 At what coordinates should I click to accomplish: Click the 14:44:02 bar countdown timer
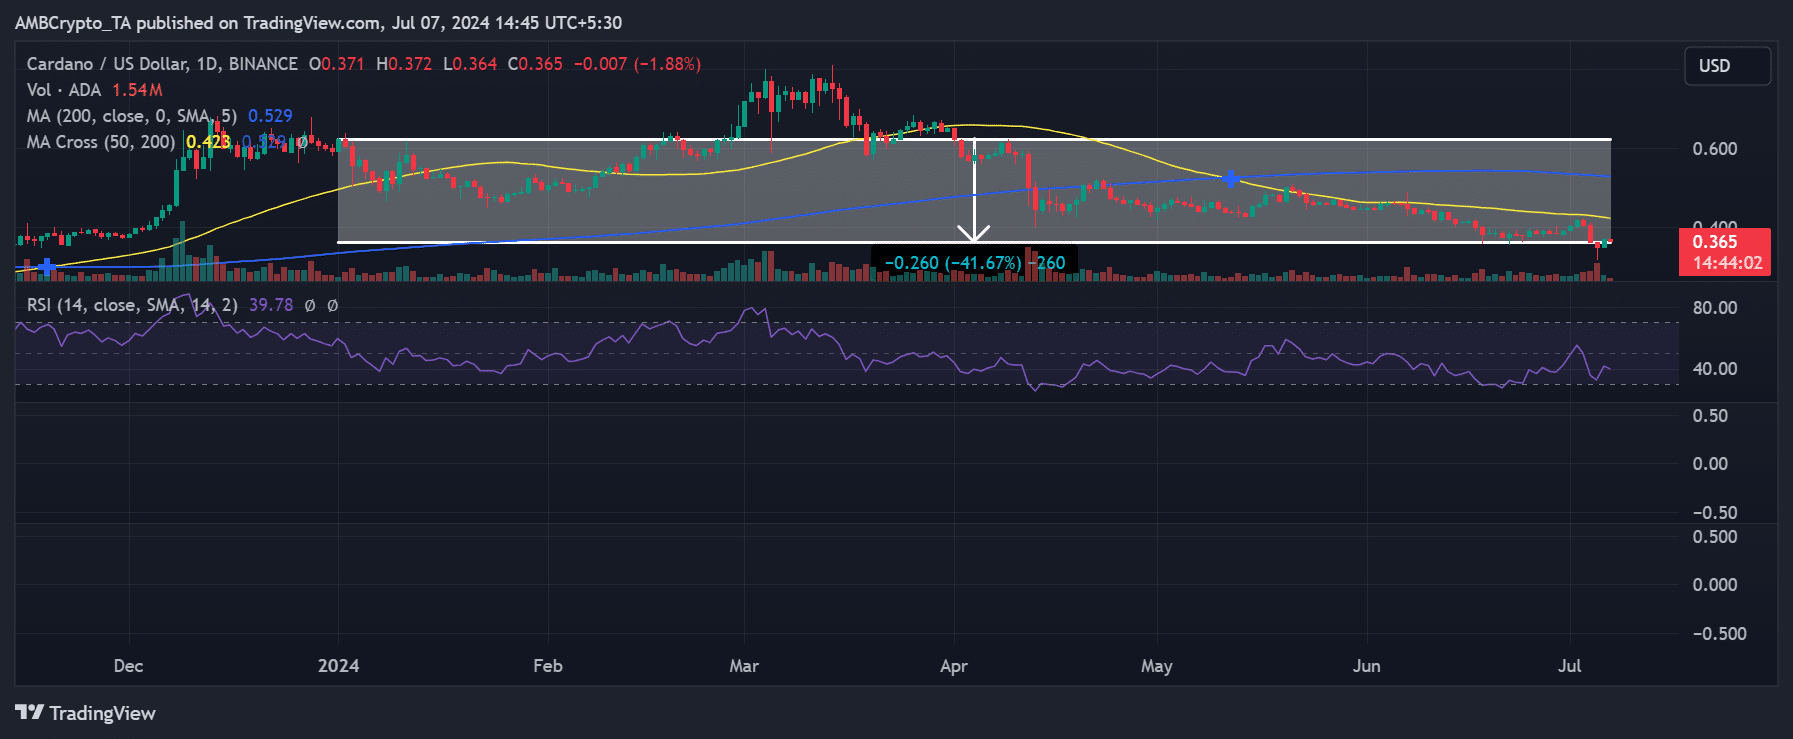(x=1727, y=263)
